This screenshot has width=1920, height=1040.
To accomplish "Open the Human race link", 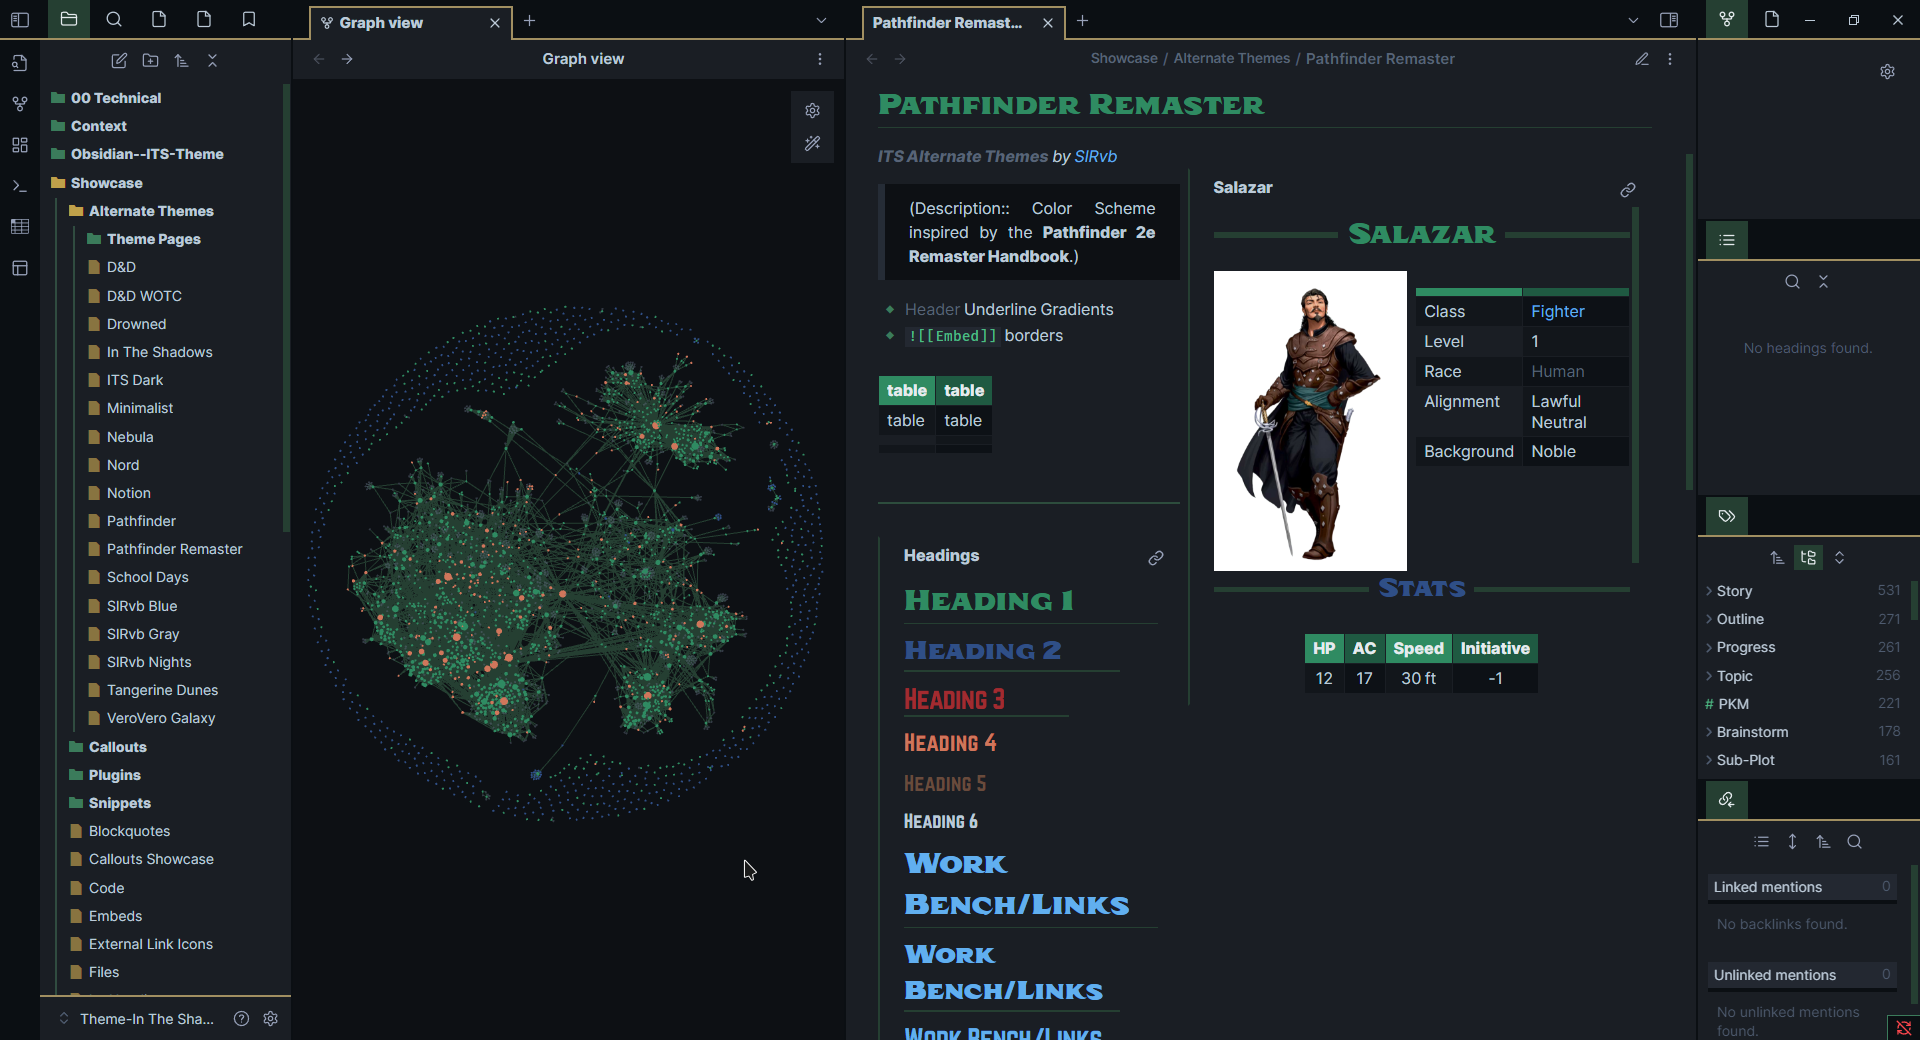I will 1557,371.
